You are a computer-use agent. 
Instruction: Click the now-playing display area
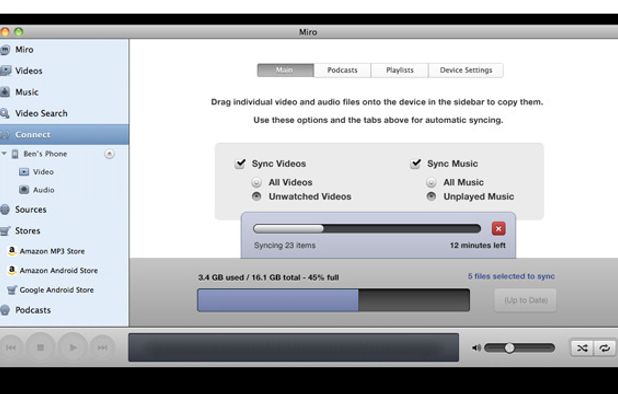click(294, 348)
